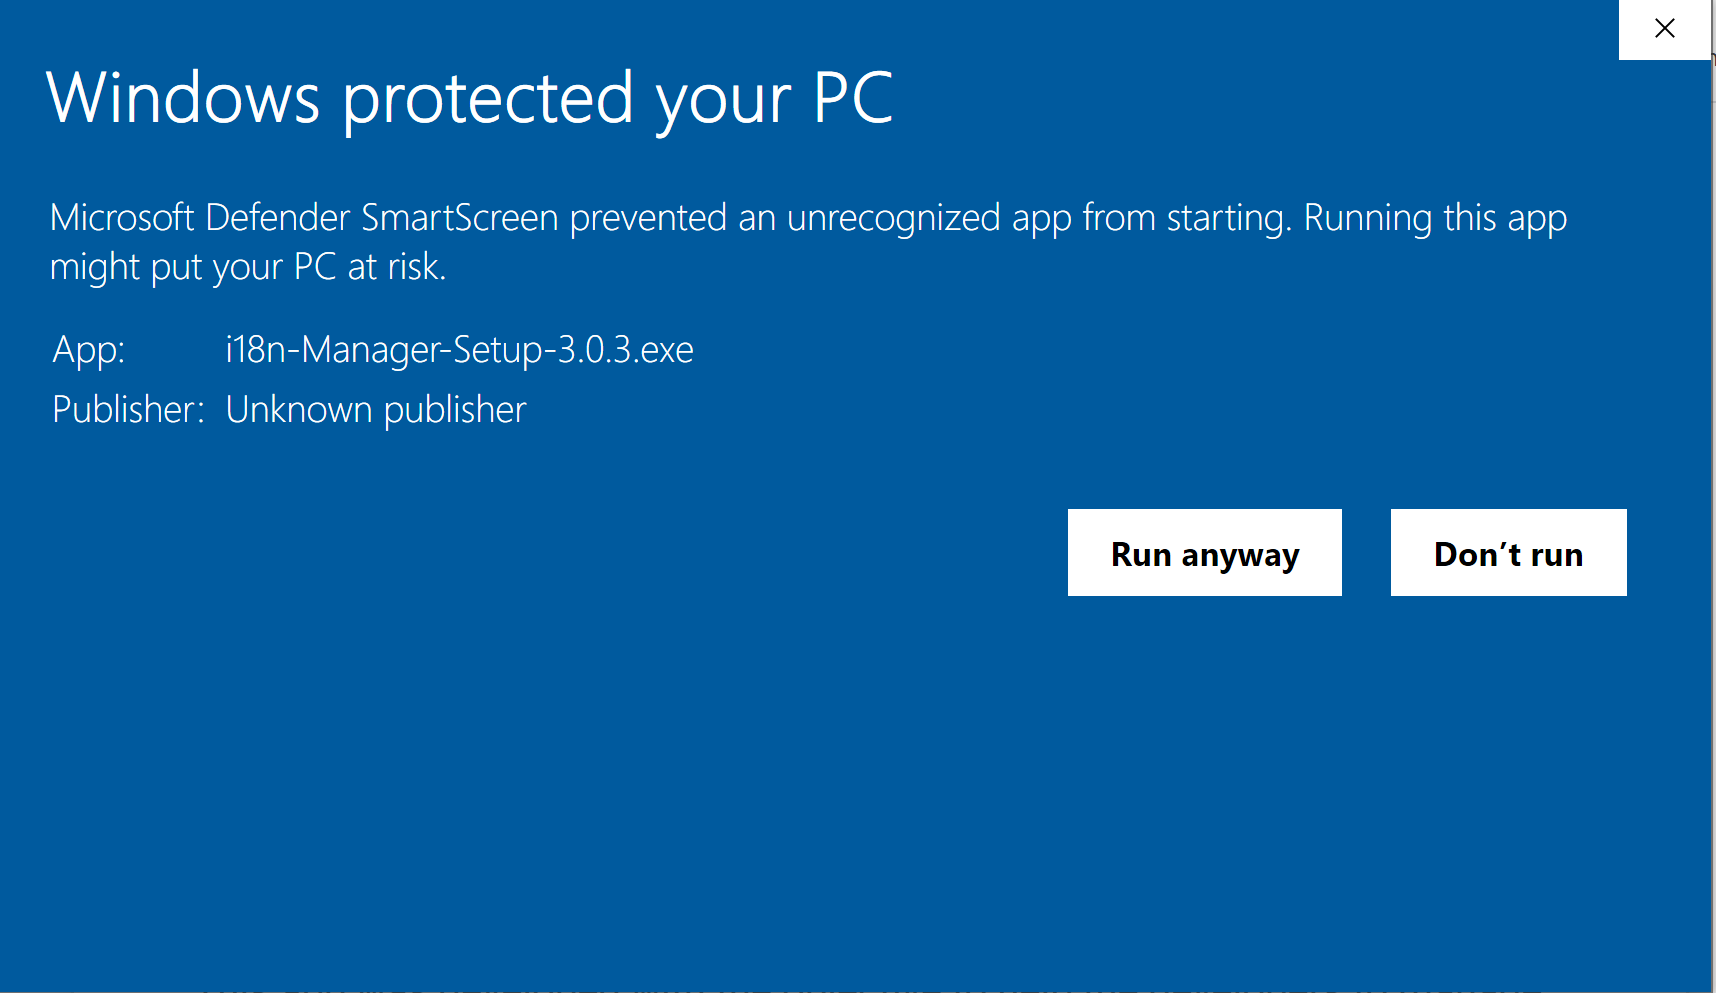This screenshot has width=1716, height=993.
Task: Click the "Microsoft Defender" text in the message
Action: [x=199, y=218]
